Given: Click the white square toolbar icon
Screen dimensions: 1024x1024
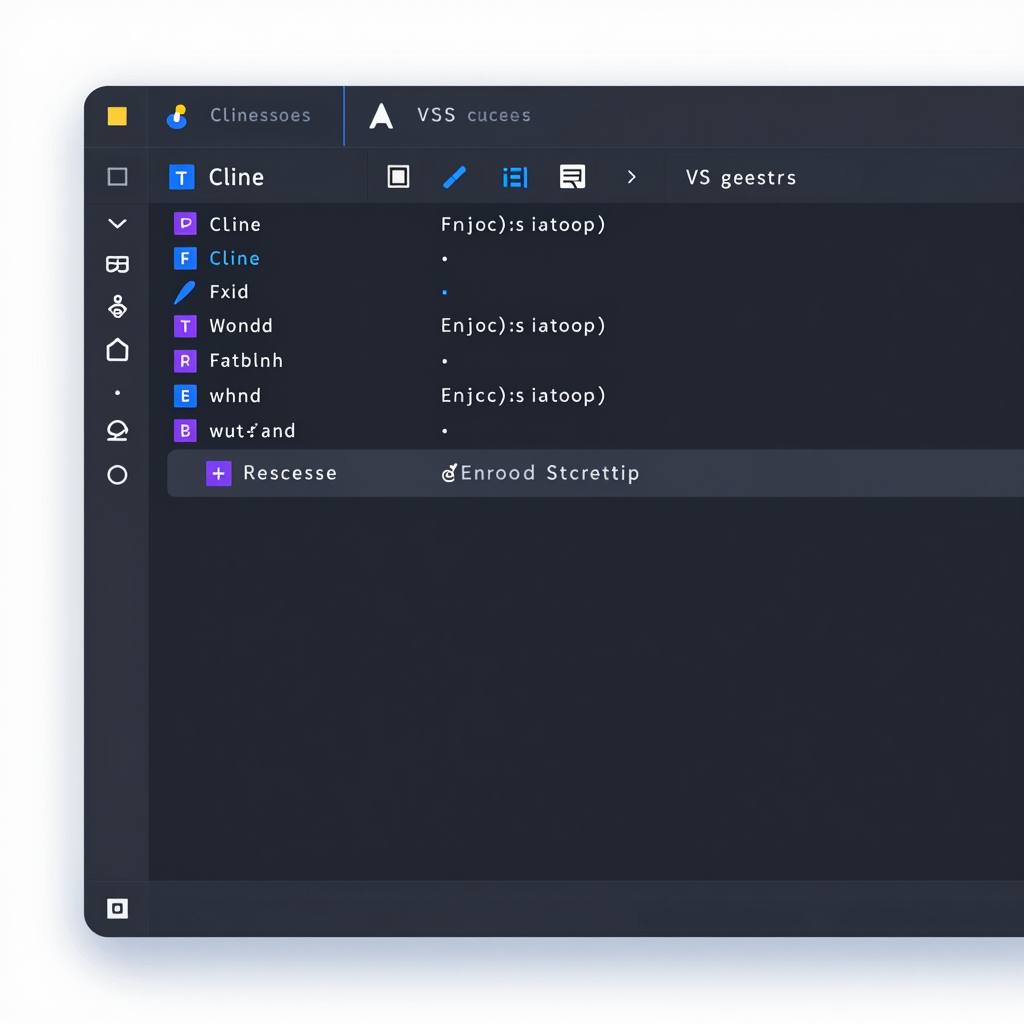Looking at the screenshot, I should pos(398,177).
